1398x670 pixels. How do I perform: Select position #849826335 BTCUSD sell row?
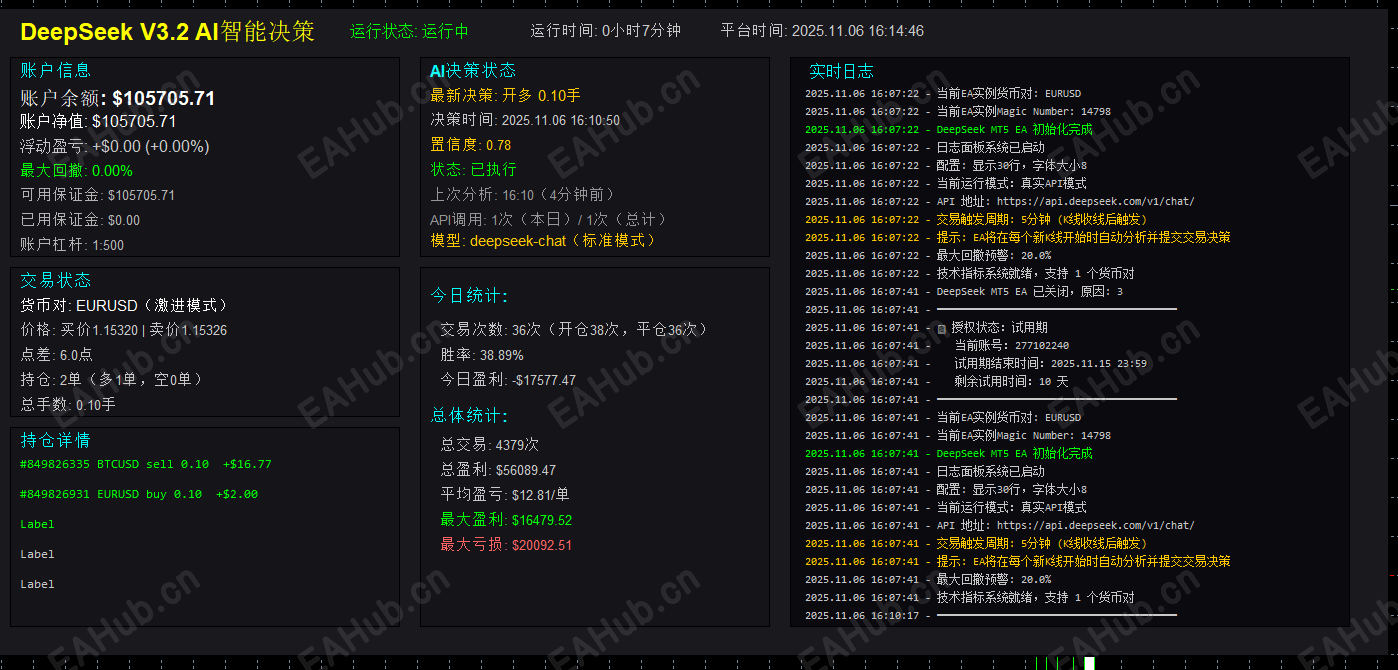pyautogui.click(x=145, y=464)
